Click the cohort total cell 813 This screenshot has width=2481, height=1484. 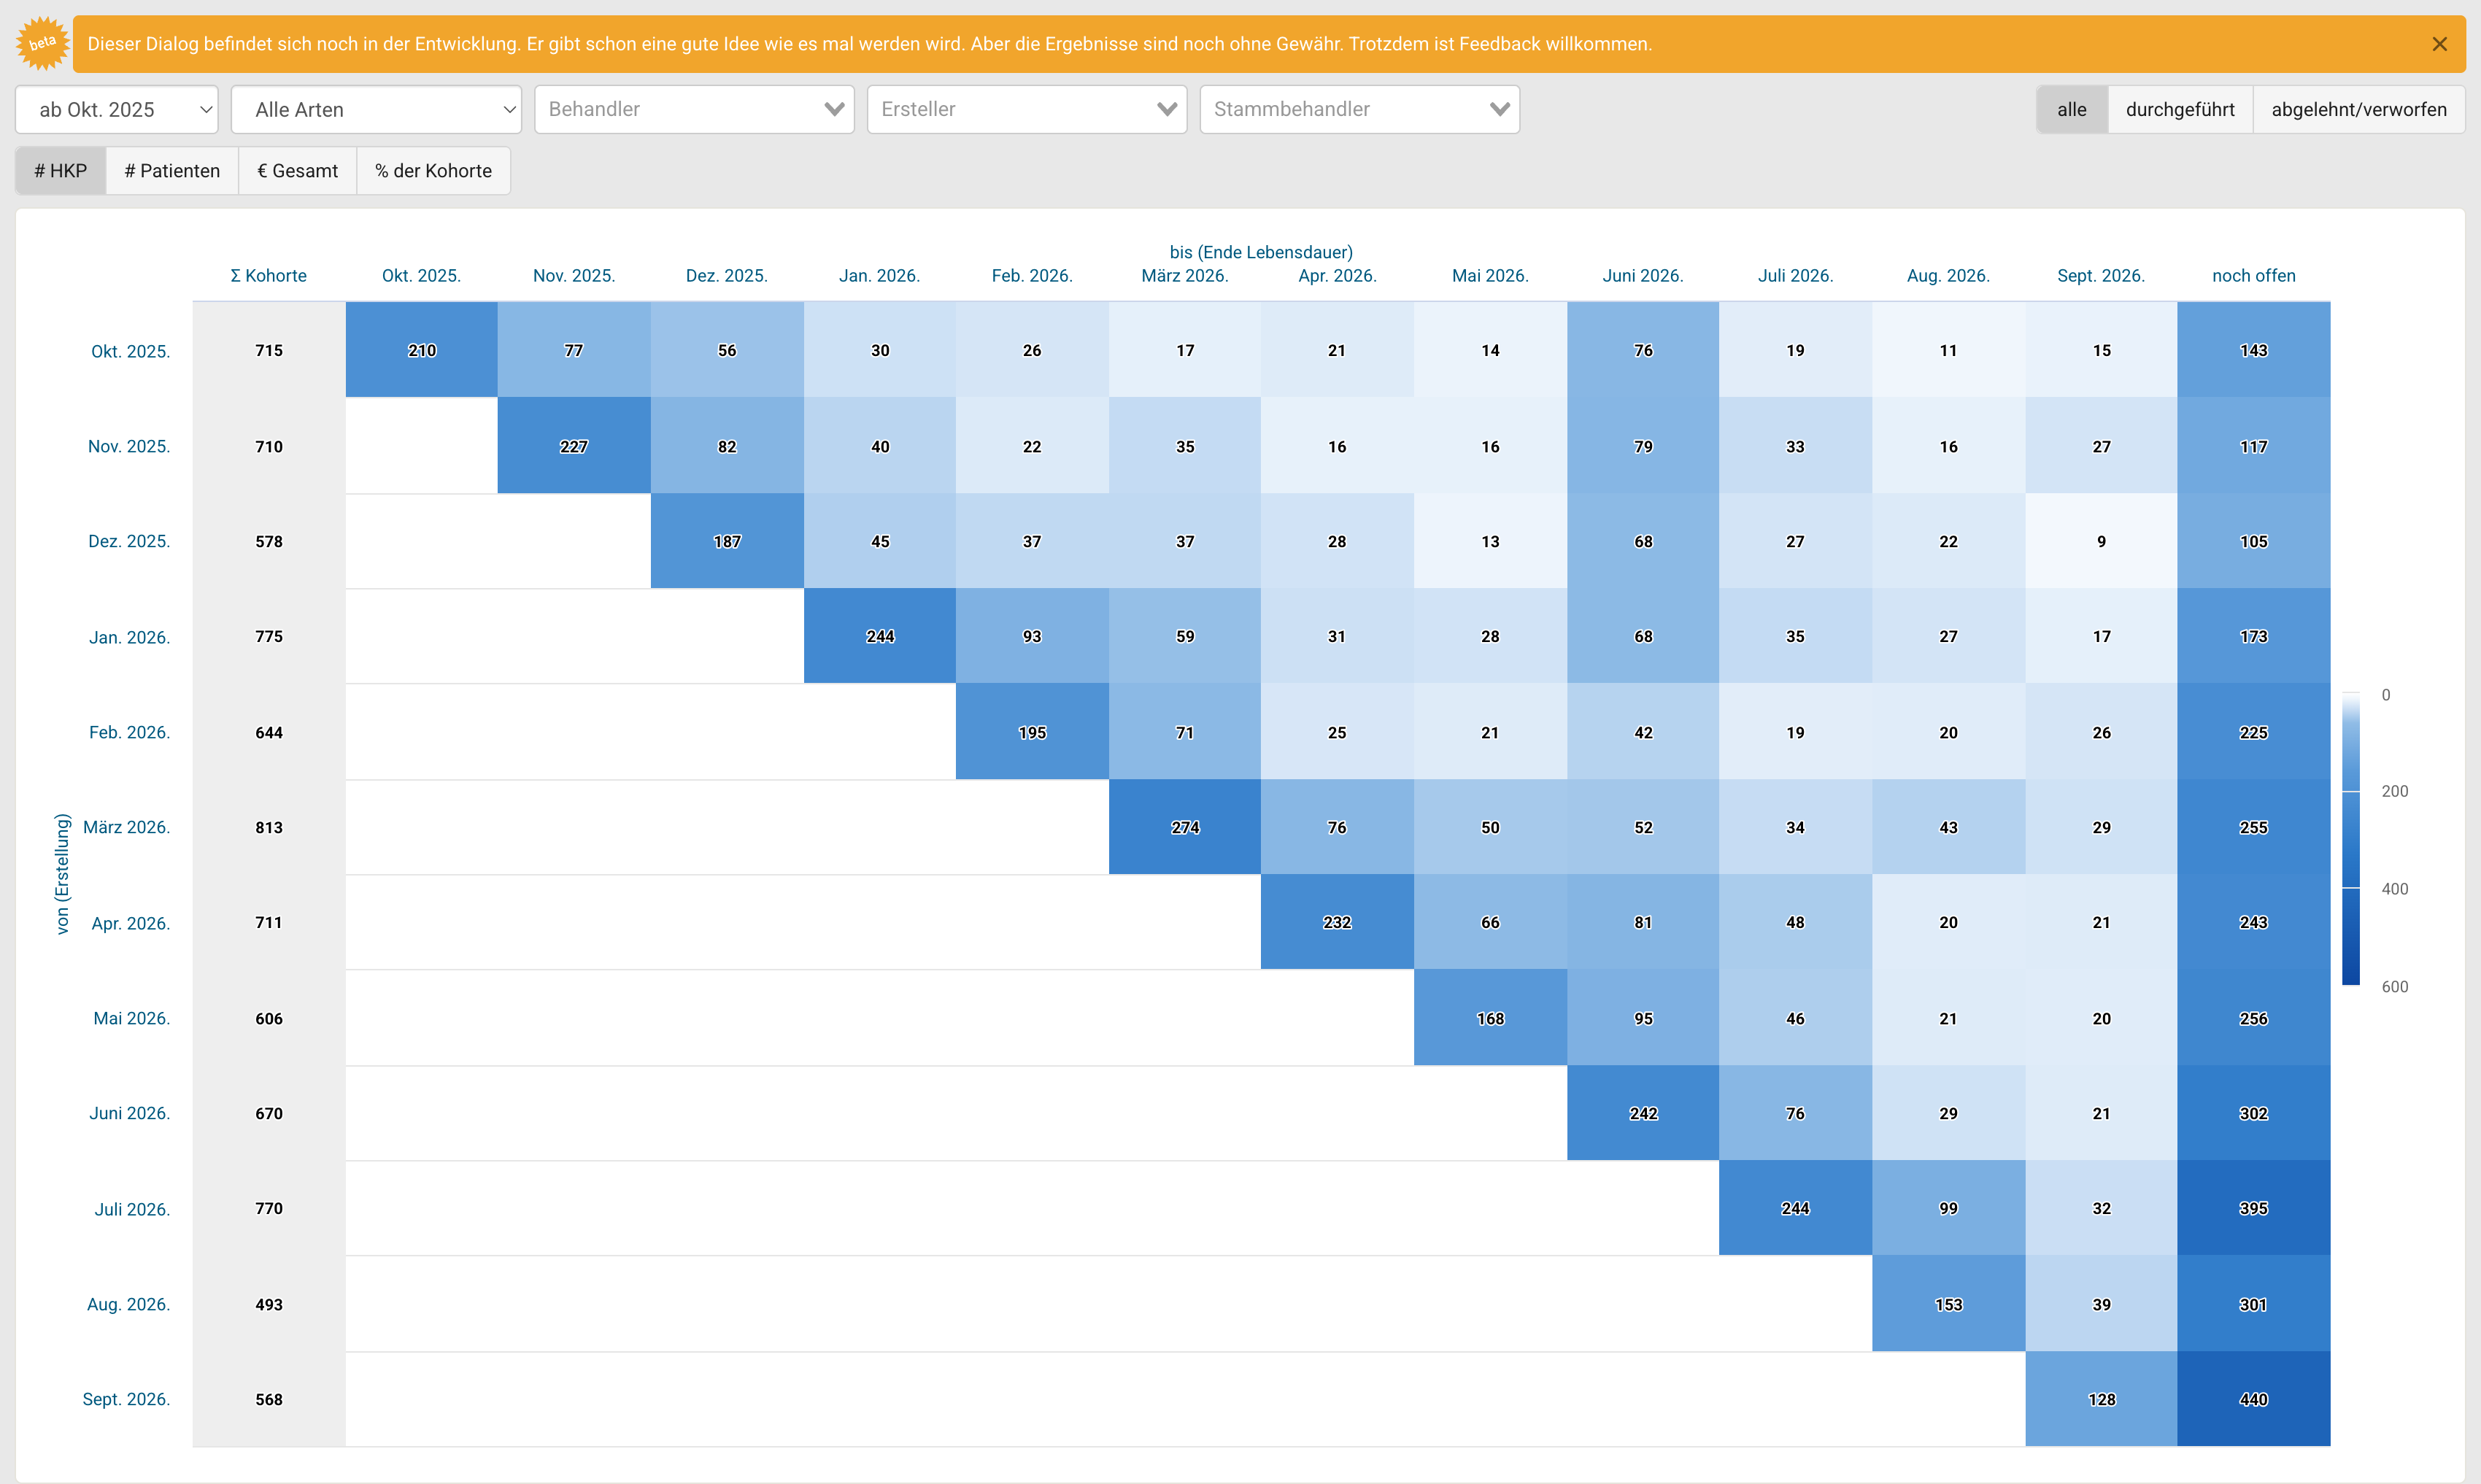[x=269, y=827]
